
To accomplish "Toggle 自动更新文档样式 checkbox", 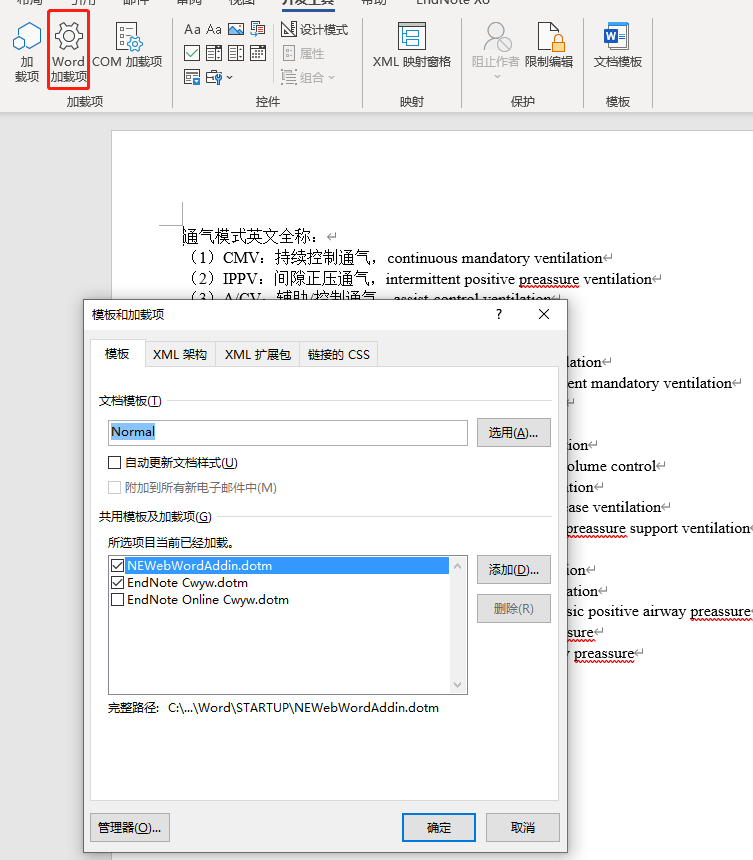I will coord(115,462).
